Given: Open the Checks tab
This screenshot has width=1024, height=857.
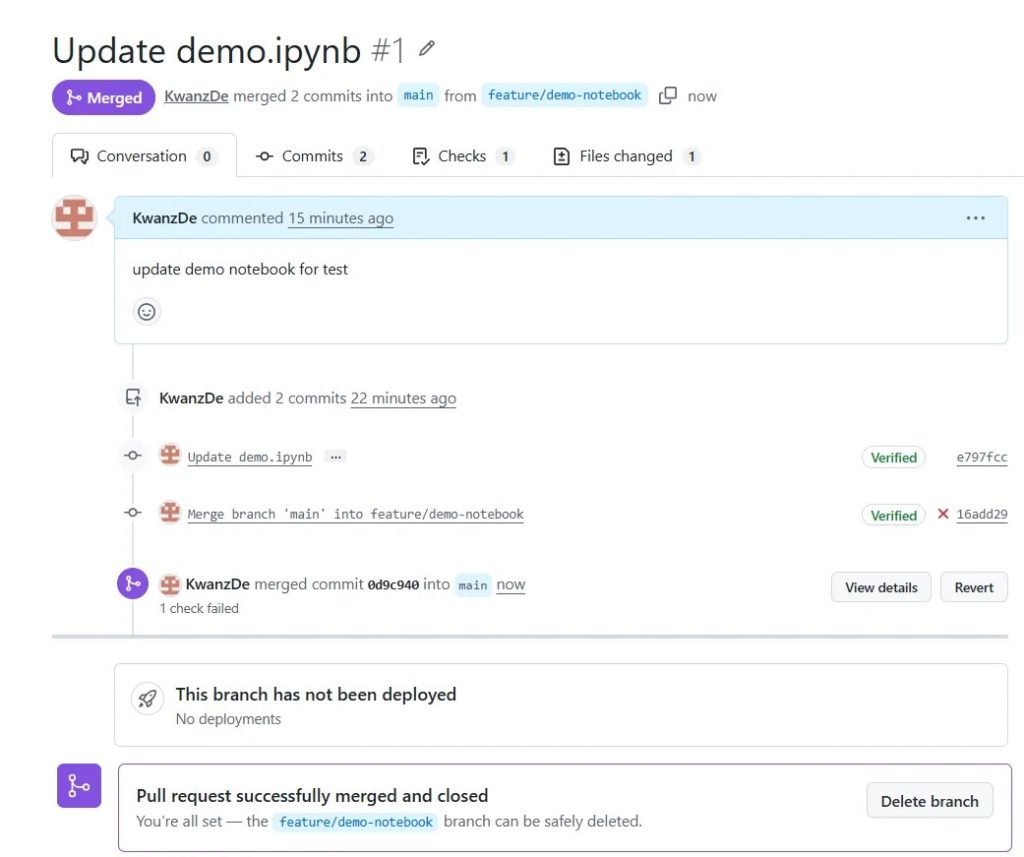Looking at the screenshot, I should click(463, 156).
